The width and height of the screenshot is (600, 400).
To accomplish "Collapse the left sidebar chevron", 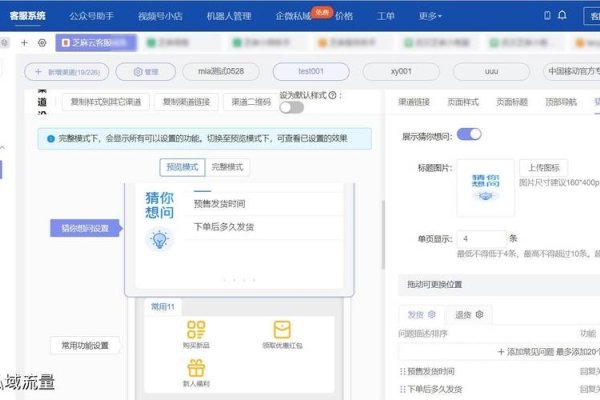I will point(3,147).
